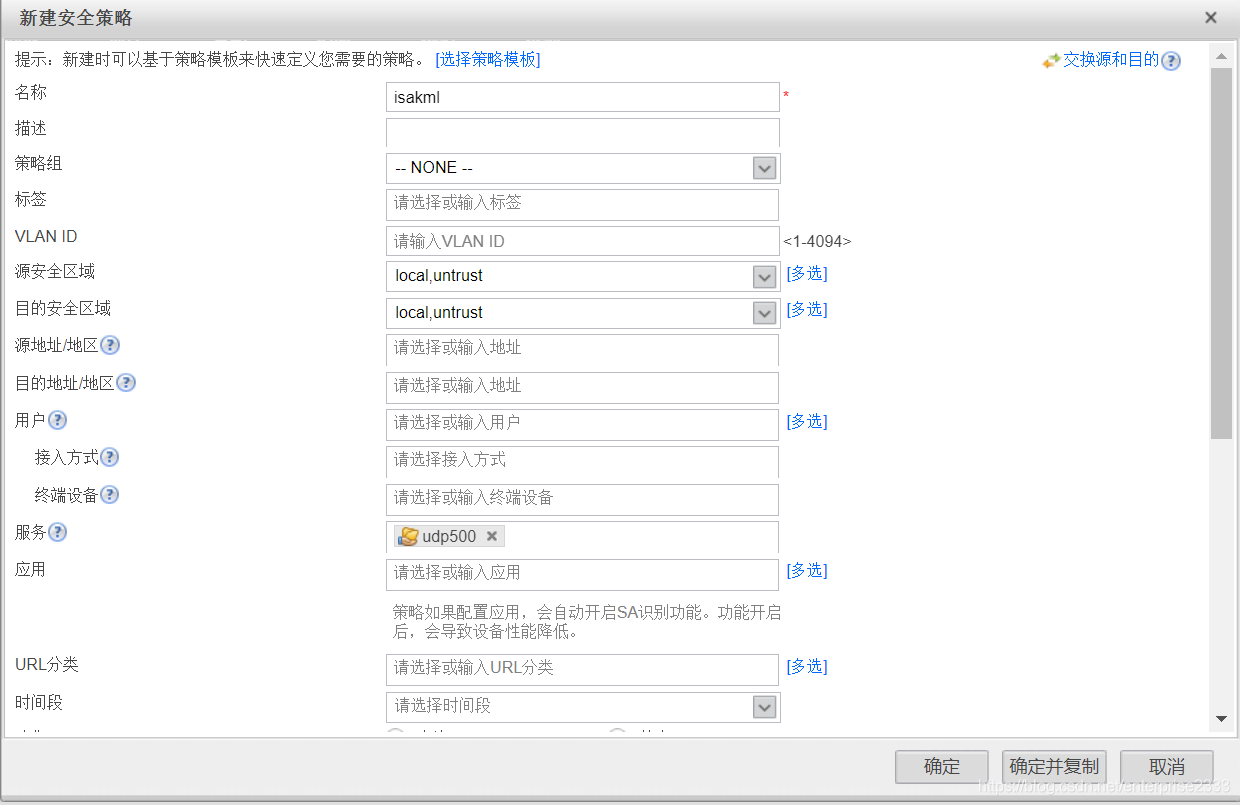Expand the 目的安全区域 dropdown arrow

765,314
